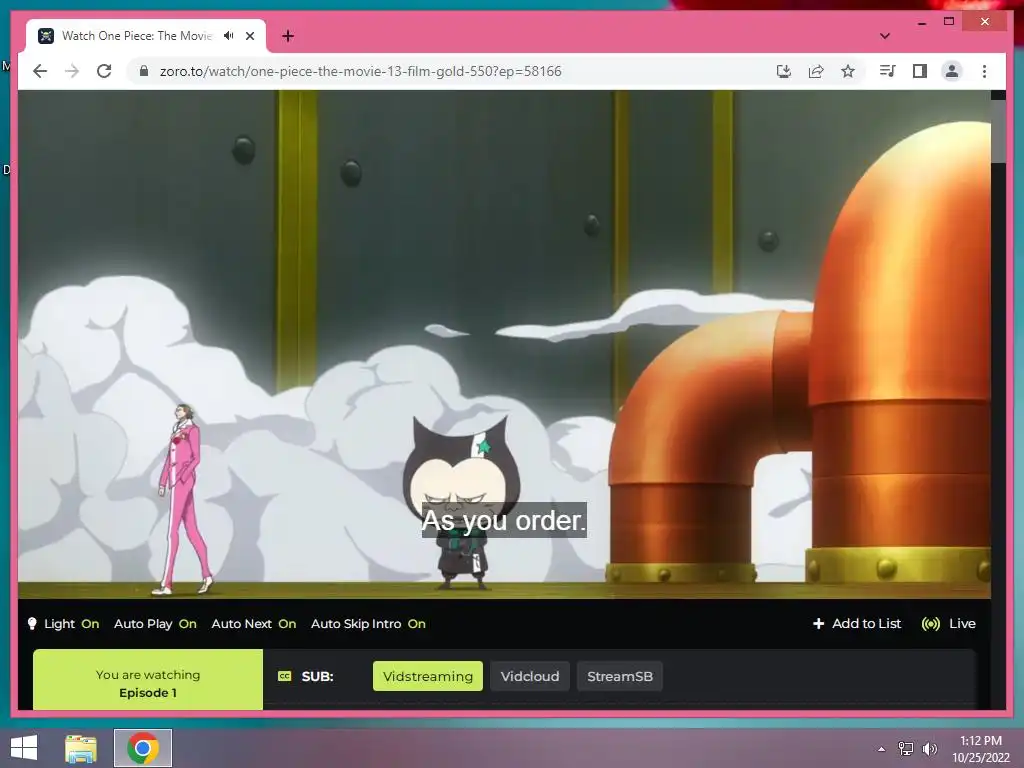Click the Episode 1 watching banner
The image size is (1024, 768).
pyautogui.click(x=148, y=679)
